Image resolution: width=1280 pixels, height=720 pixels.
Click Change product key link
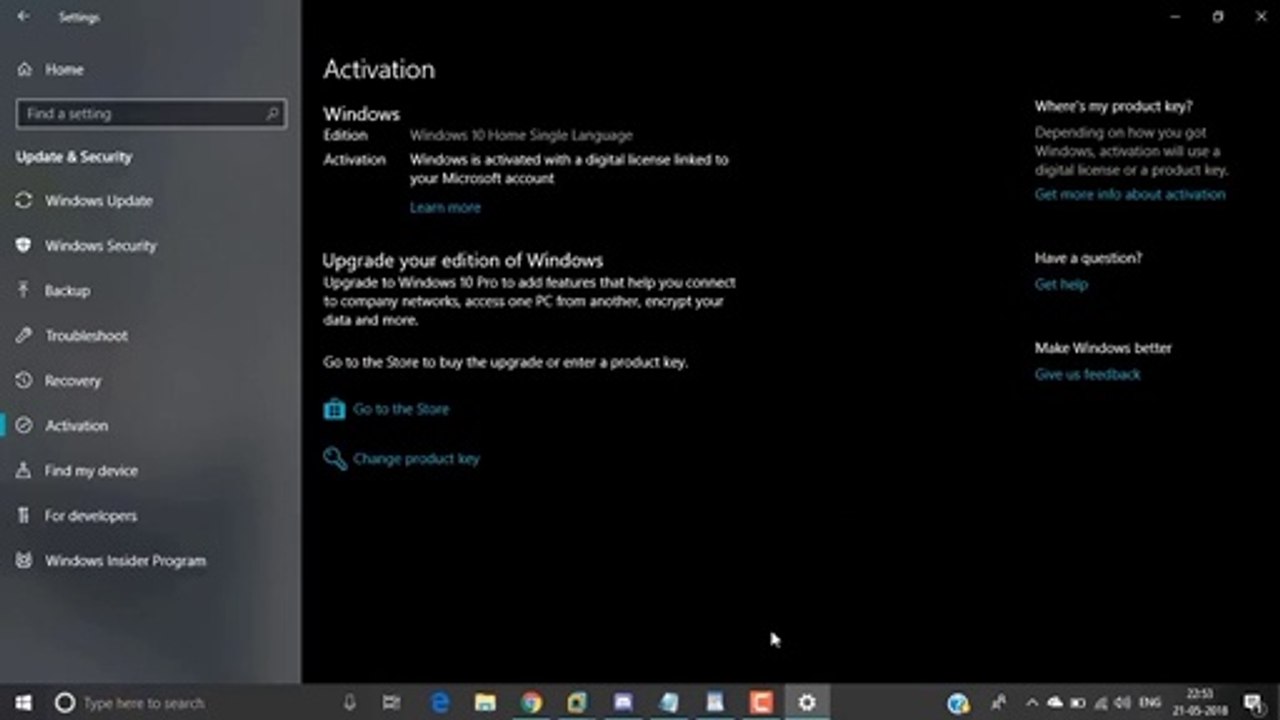[x=416, y=459]
